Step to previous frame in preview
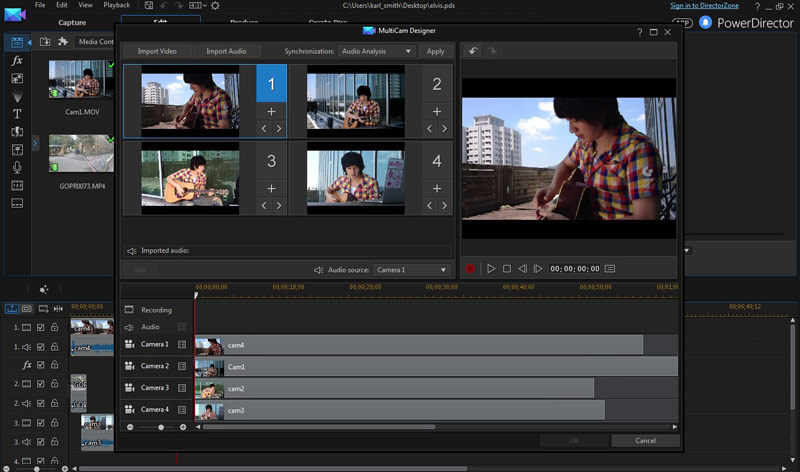Image resolution: width=800 pixels, height=472 pixels. click(522, 268)
